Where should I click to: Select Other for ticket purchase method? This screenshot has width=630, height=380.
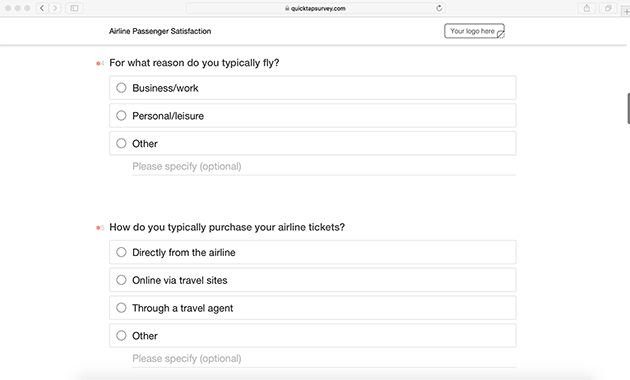click(x=313, y=335)
